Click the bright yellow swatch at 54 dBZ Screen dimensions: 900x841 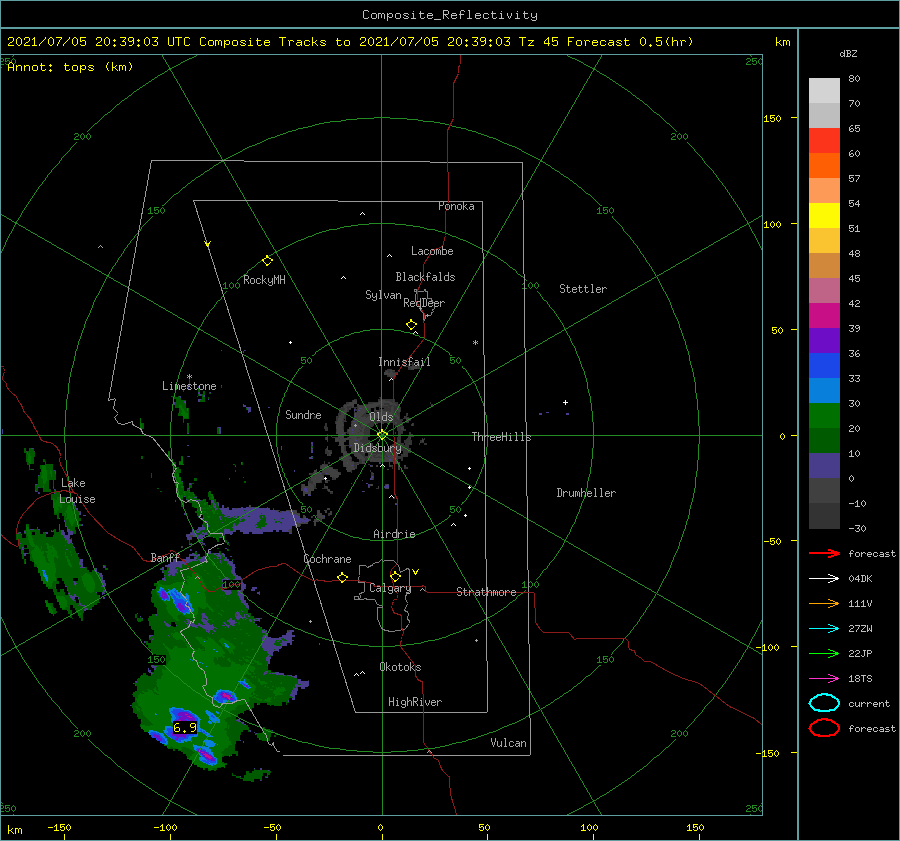pos(824,215)
